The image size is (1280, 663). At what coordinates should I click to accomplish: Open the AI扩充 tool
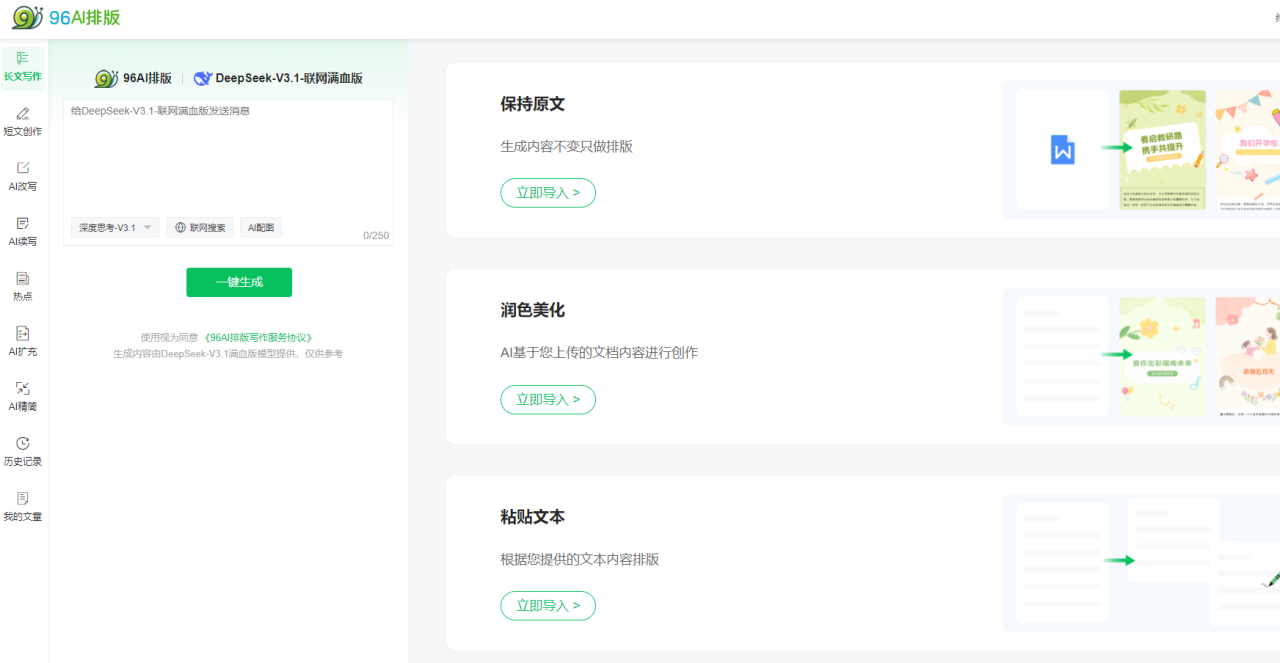point(23,341)
